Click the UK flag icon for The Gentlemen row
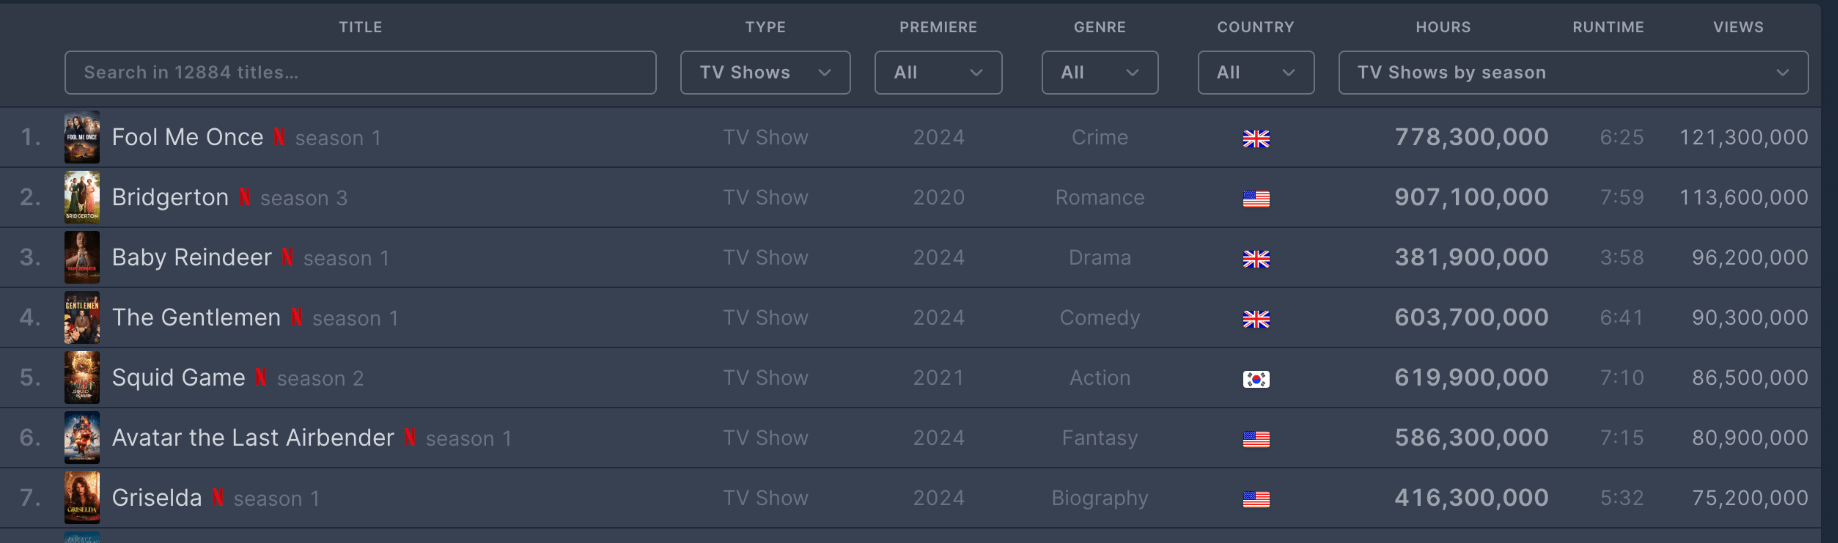The image size is (1838, 543). [1256, 319]
